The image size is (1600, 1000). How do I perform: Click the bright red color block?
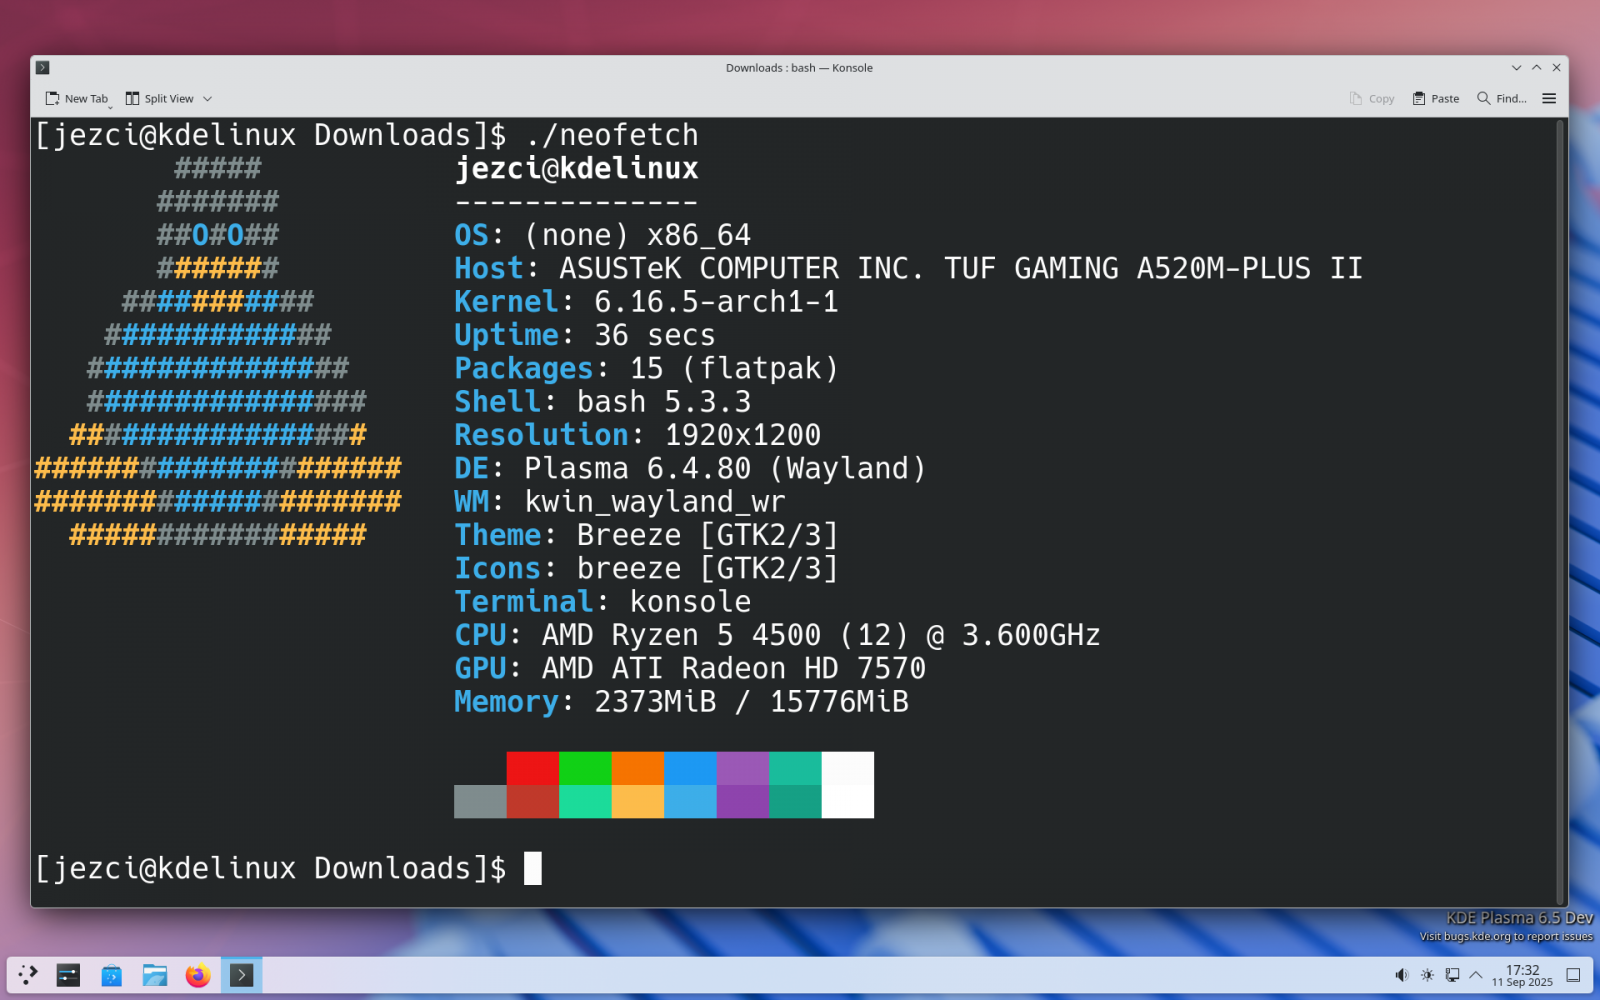(x=533, y=768)
